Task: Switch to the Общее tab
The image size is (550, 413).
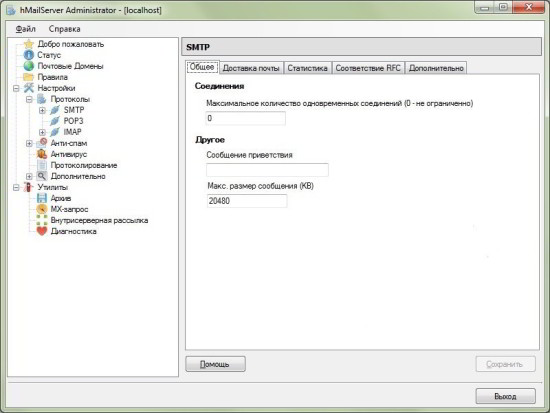Action: (202, 67)
